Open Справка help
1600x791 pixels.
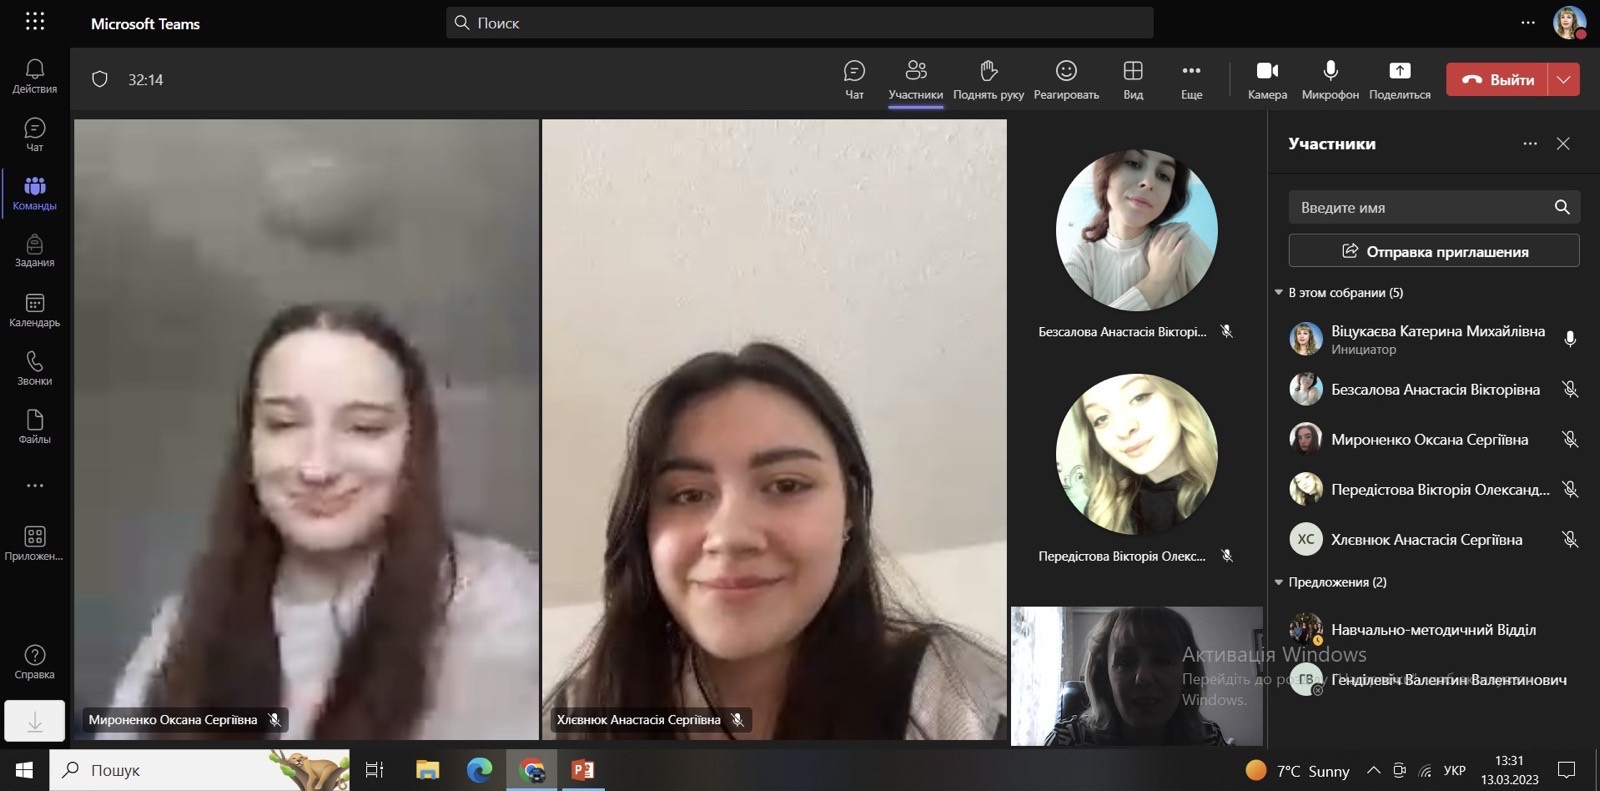point(35,662)
